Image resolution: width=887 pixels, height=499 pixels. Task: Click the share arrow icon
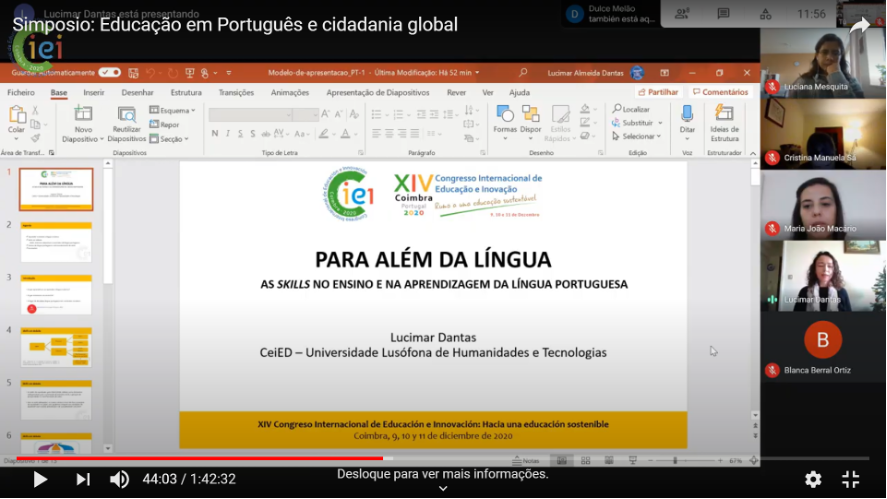pyautogui.click(x=859, y=25)
